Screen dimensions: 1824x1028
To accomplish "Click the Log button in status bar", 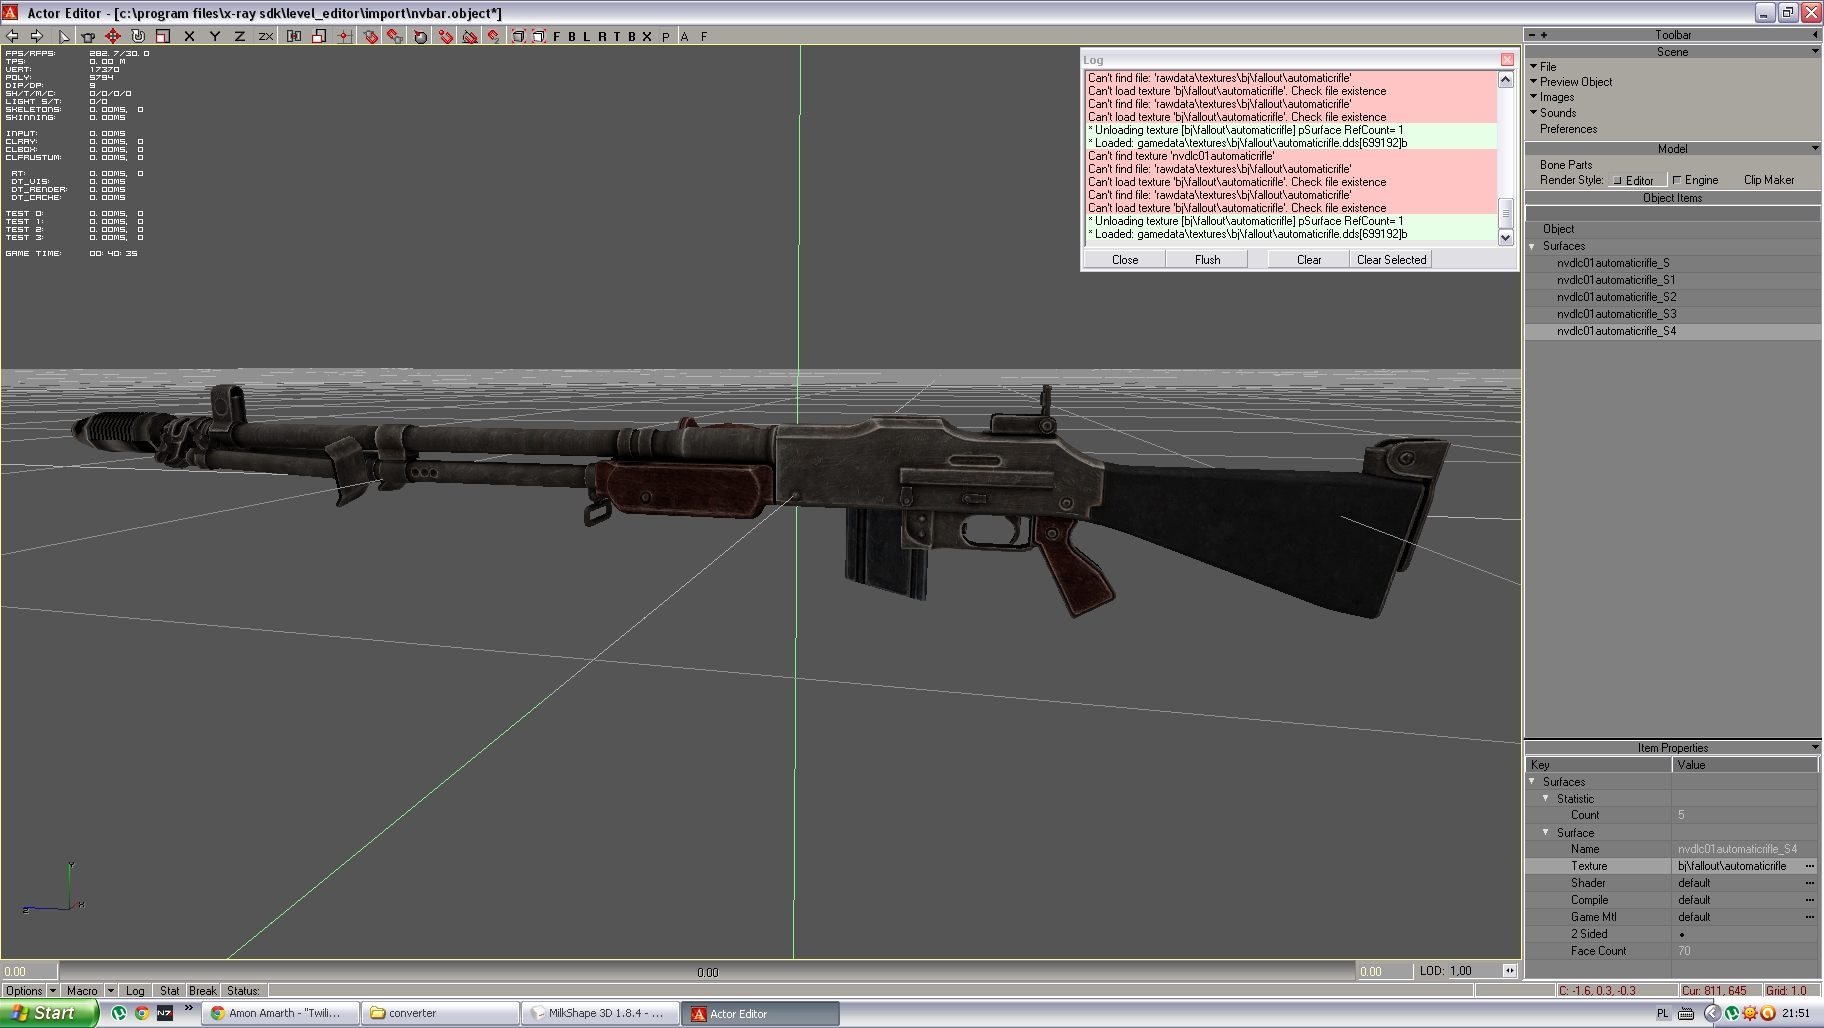I will pyautogui.click(x=135, y=990).
